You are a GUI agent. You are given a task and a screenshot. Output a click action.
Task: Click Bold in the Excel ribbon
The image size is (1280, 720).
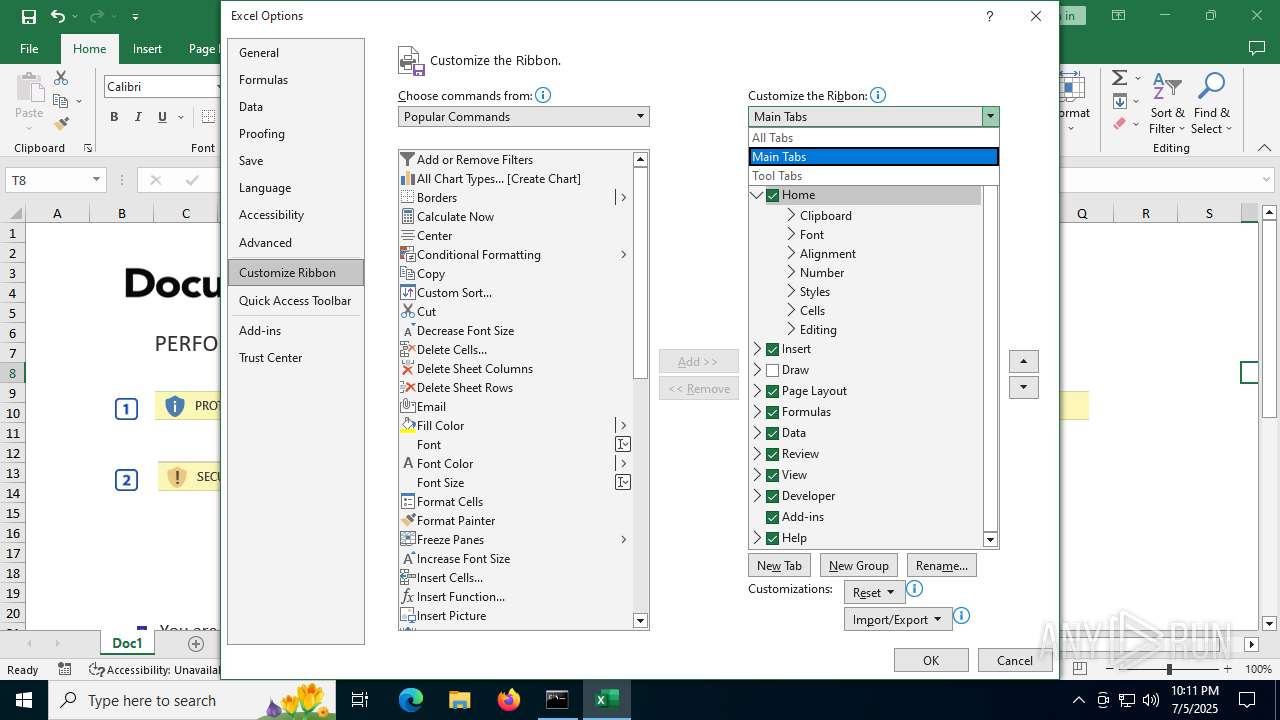click(114, 117)
